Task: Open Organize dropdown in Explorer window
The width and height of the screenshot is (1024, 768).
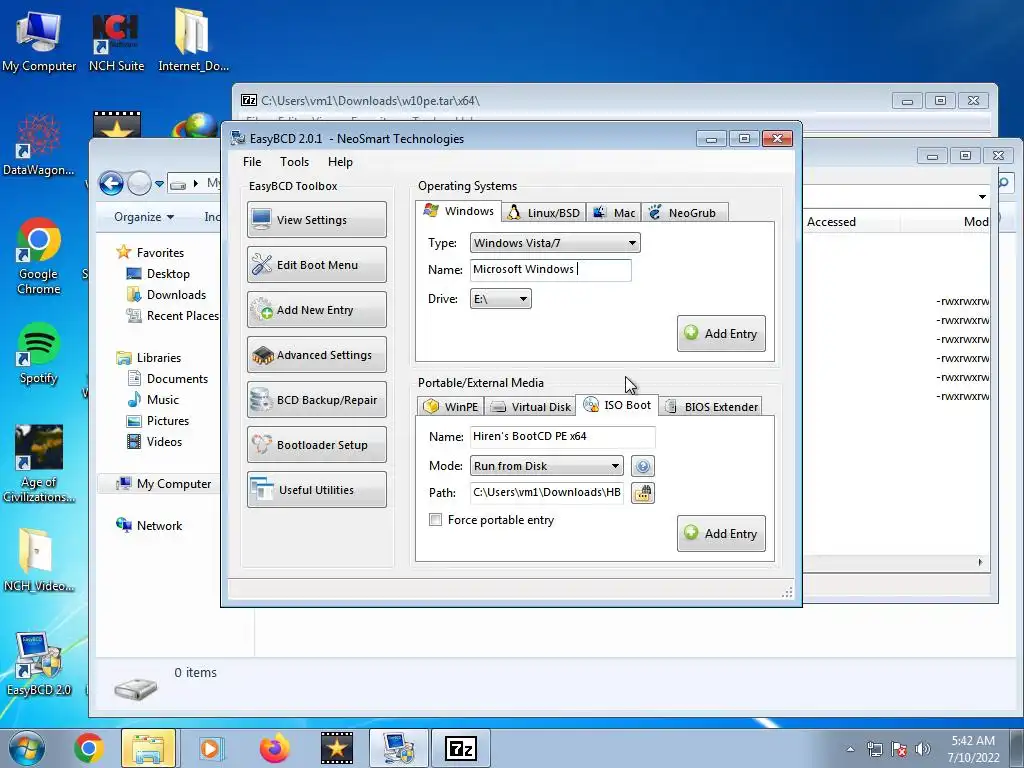Action: [x=144, y=217]
